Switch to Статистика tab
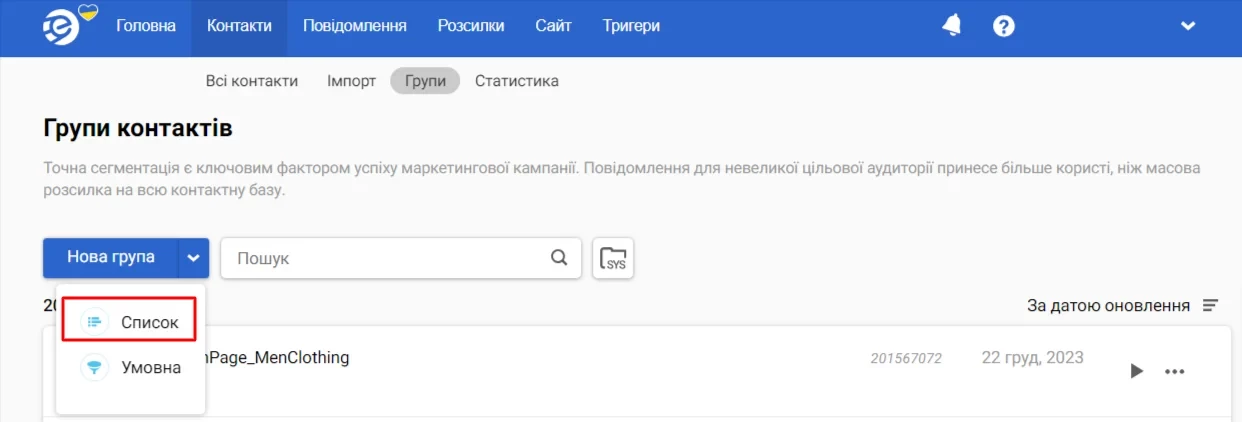This screenshot has height=422, width=1242. pos(517,81)
